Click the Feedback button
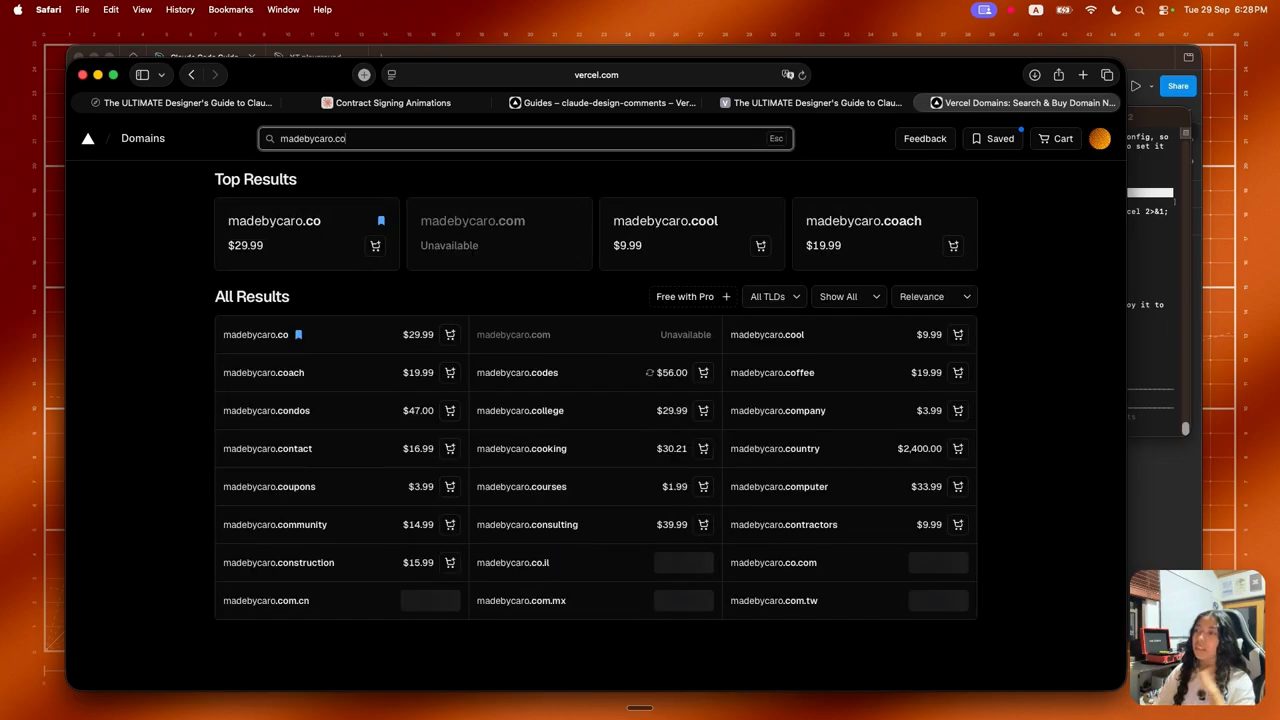This screenshot has width=1280, height=720. (x=925, y=139)
